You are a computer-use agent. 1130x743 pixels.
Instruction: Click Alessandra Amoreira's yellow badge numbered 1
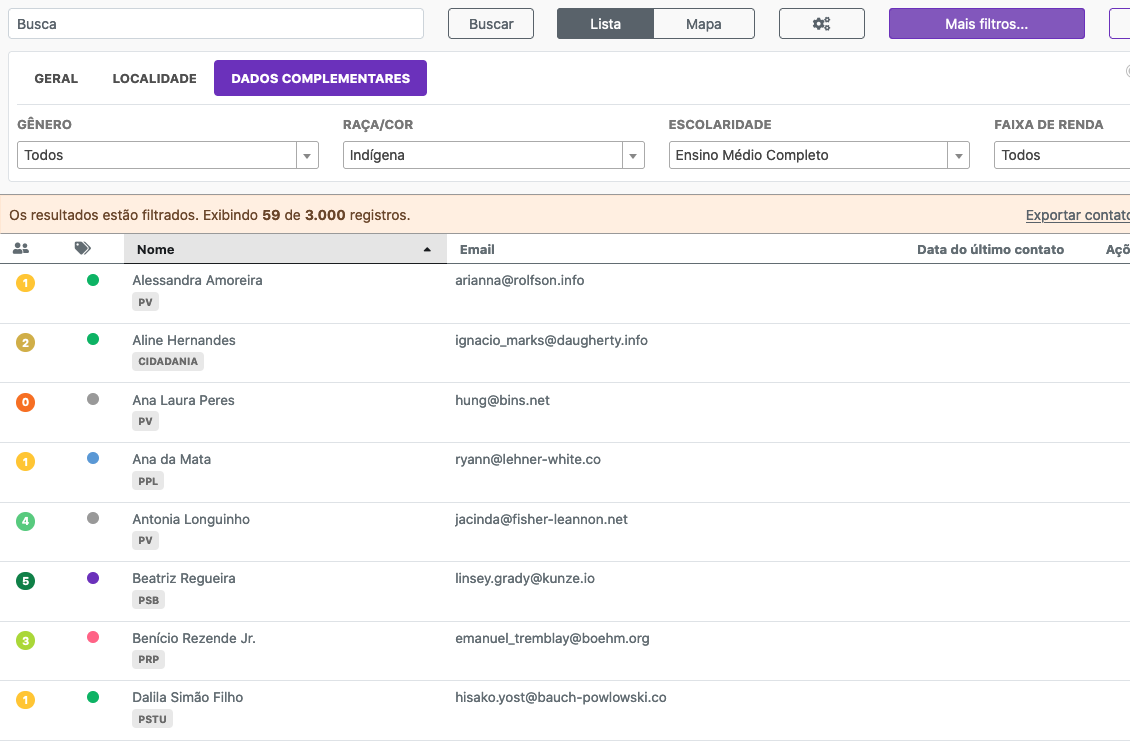[x=26, y=283]
